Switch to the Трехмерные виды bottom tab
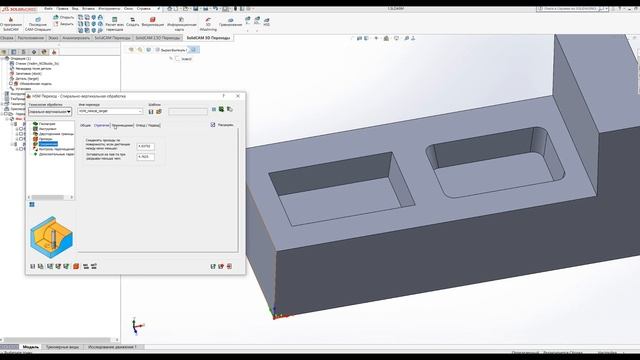640x360 pixels. 62,347
